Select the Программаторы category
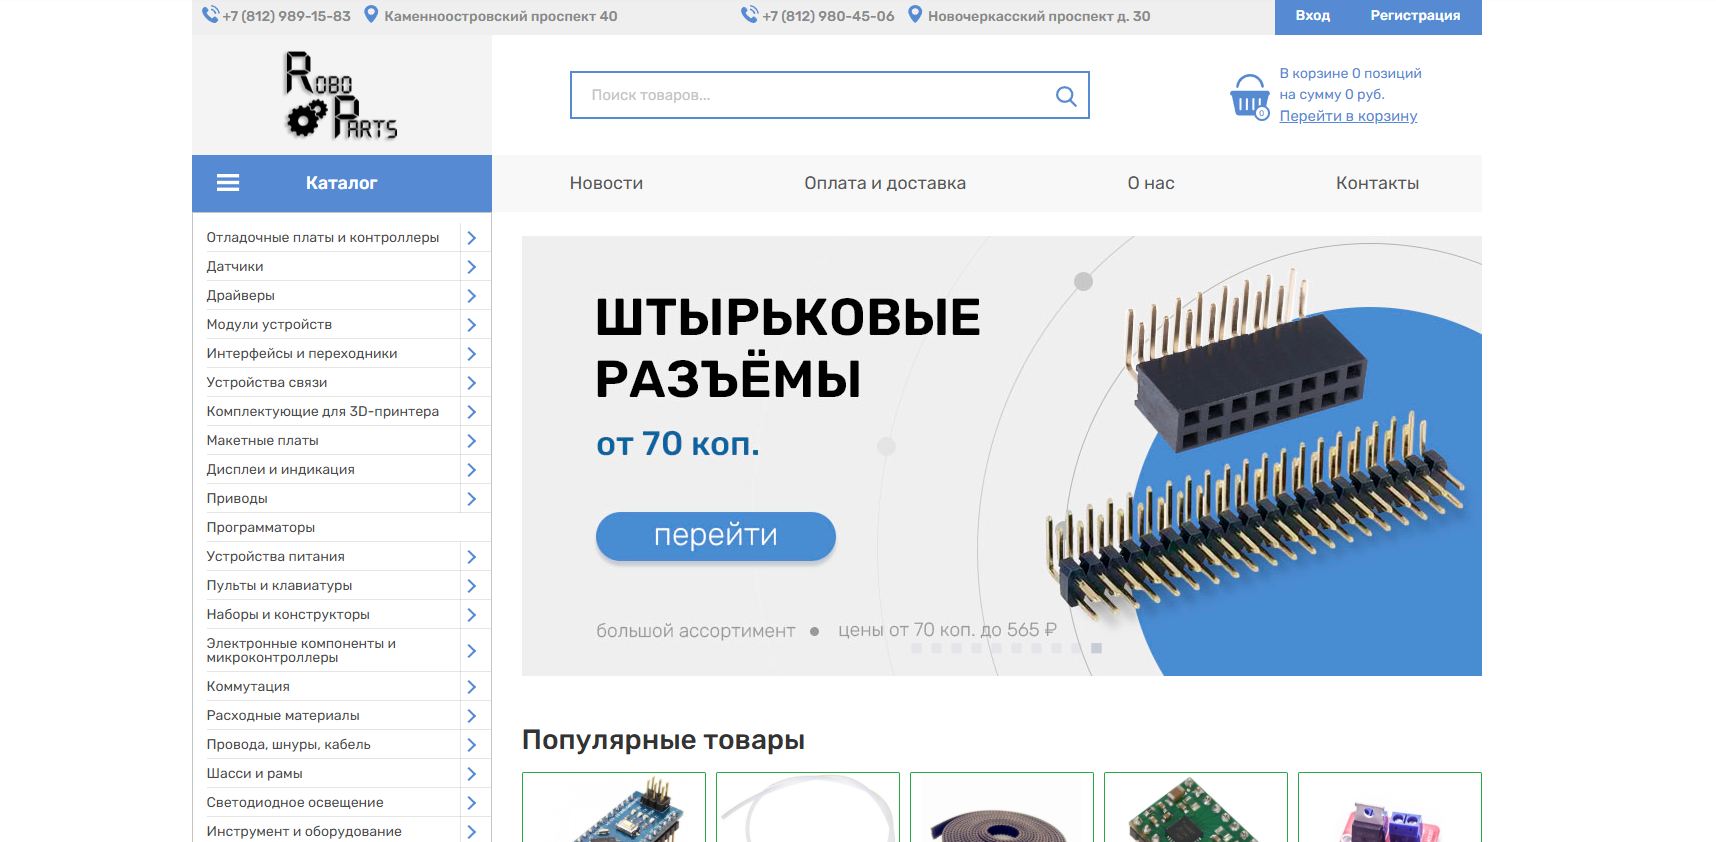Screen dimensions: 1716x842 tap(261, 528)
